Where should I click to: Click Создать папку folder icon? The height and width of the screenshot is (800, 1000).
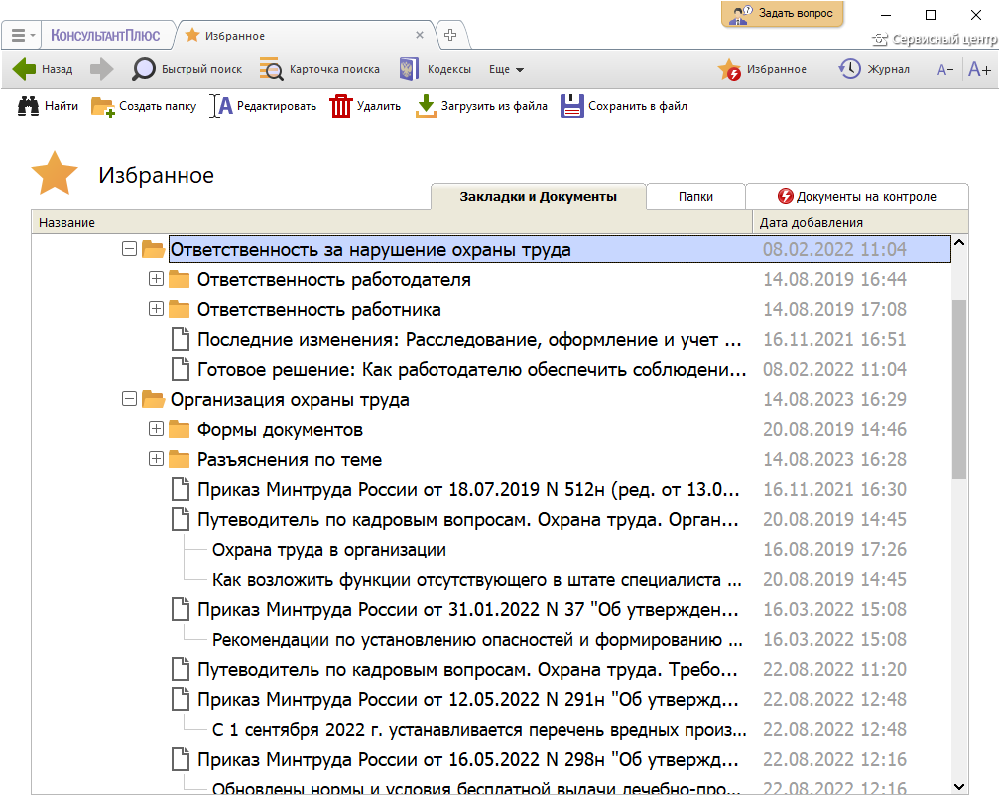pos(102,107)
